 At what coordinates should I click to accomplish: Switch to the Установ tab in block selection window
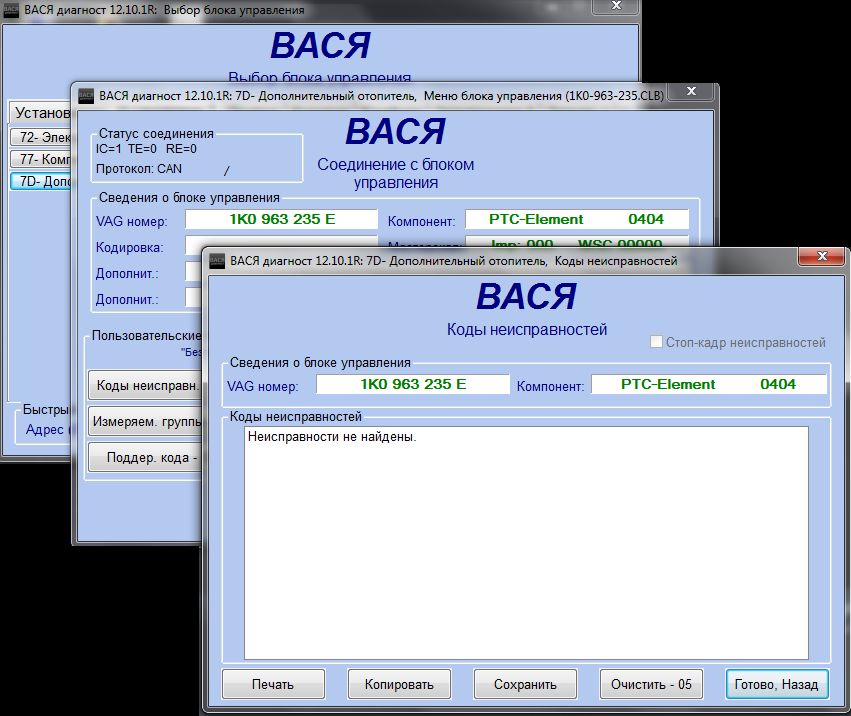(40, 112)
